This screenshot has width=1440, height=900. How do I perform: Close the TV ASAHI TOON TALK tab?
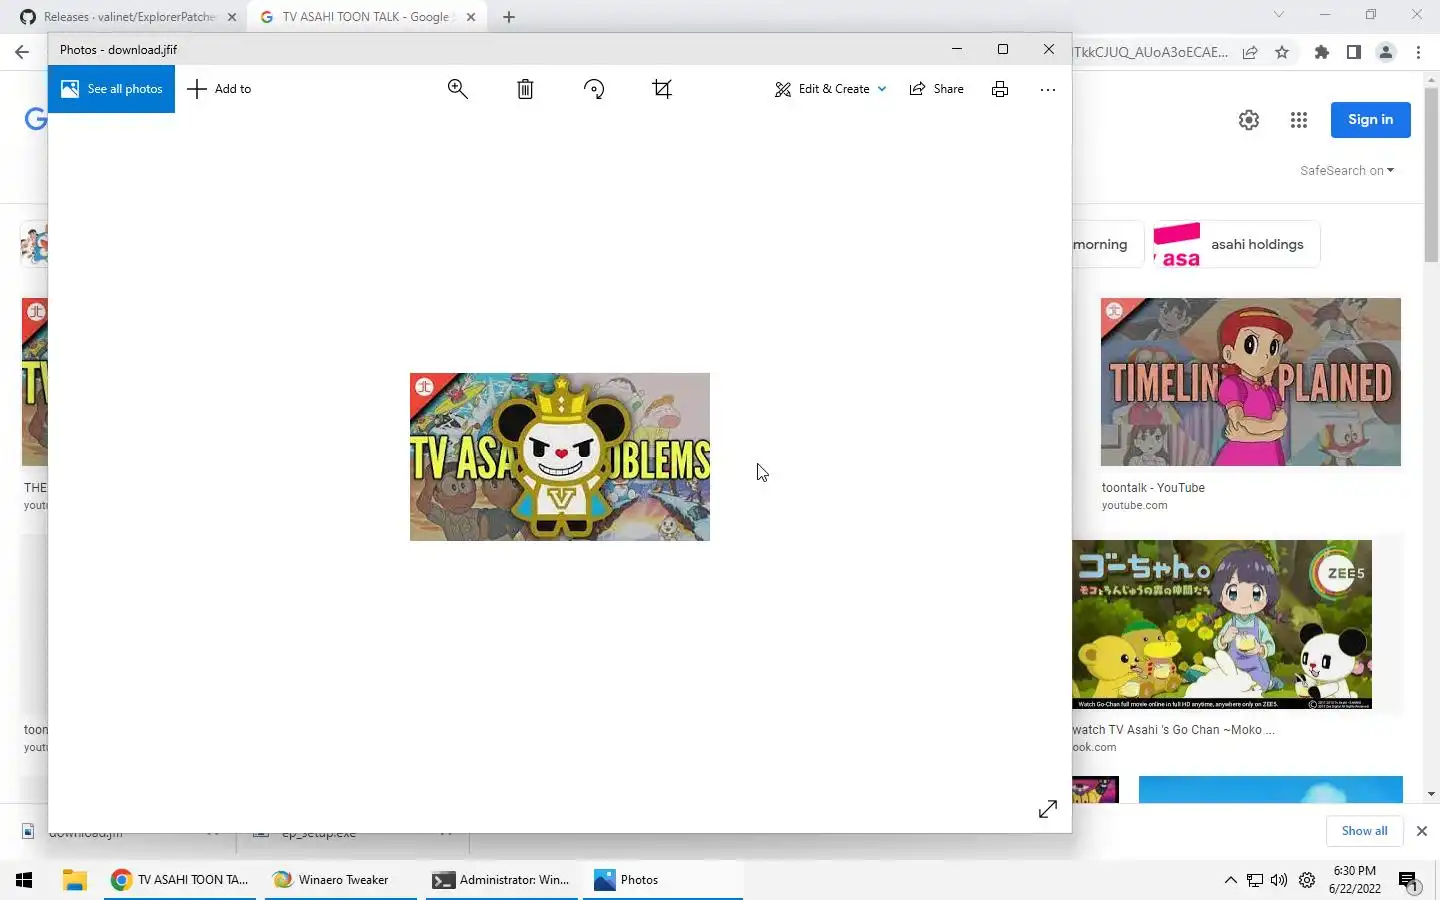click(x=471, y=17)
